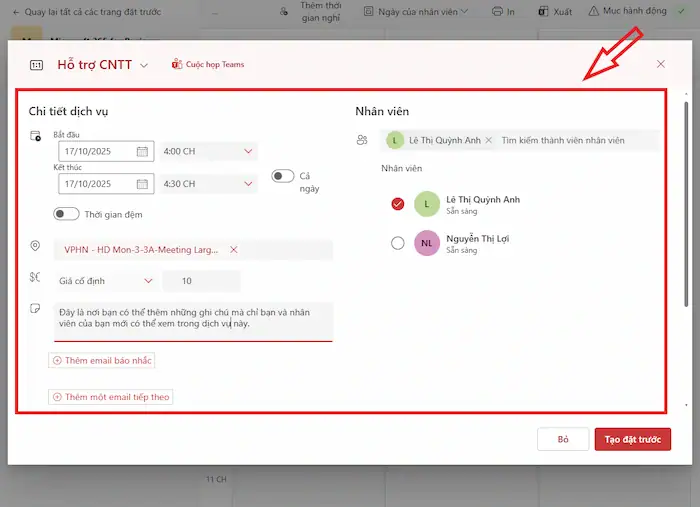Click the Tạo đặt trước button
Image resolution: width=700 pixels, height=507 pixels.
(x=632, y=440)
